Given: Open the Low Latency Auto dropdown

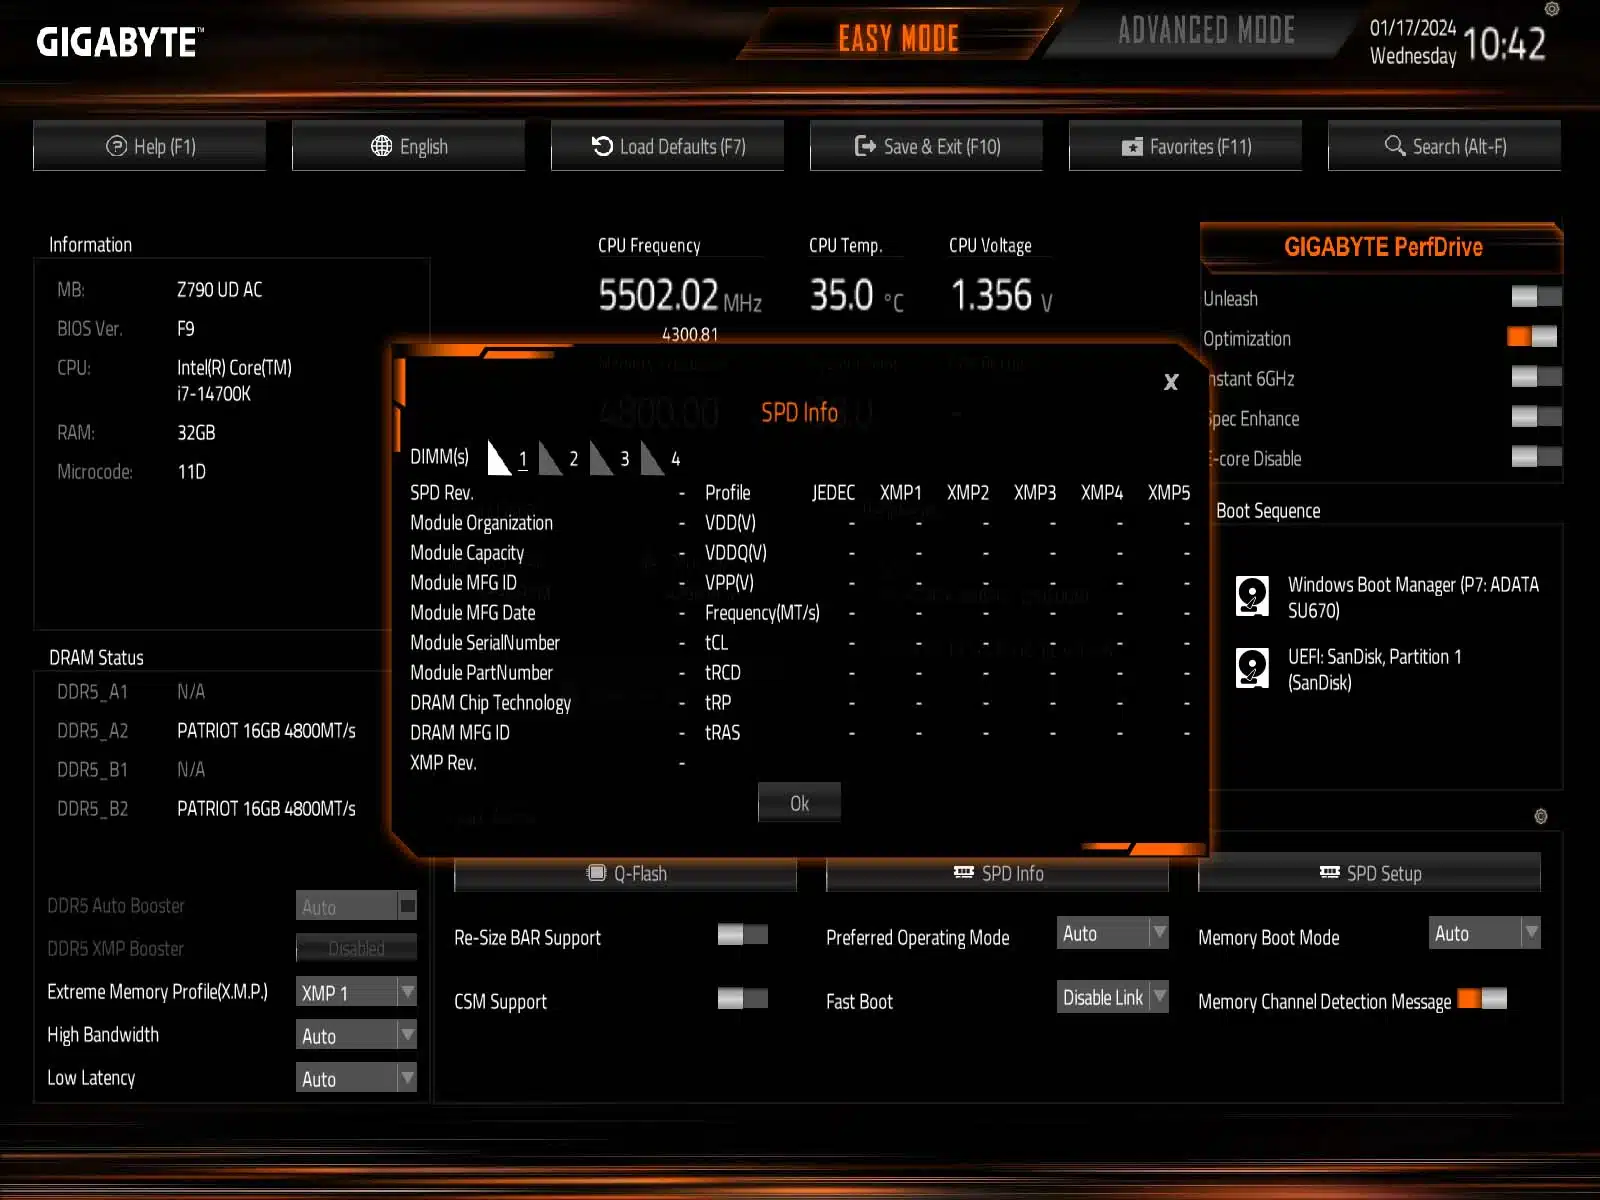Looking at the screenshot, I should [356, 1078].
